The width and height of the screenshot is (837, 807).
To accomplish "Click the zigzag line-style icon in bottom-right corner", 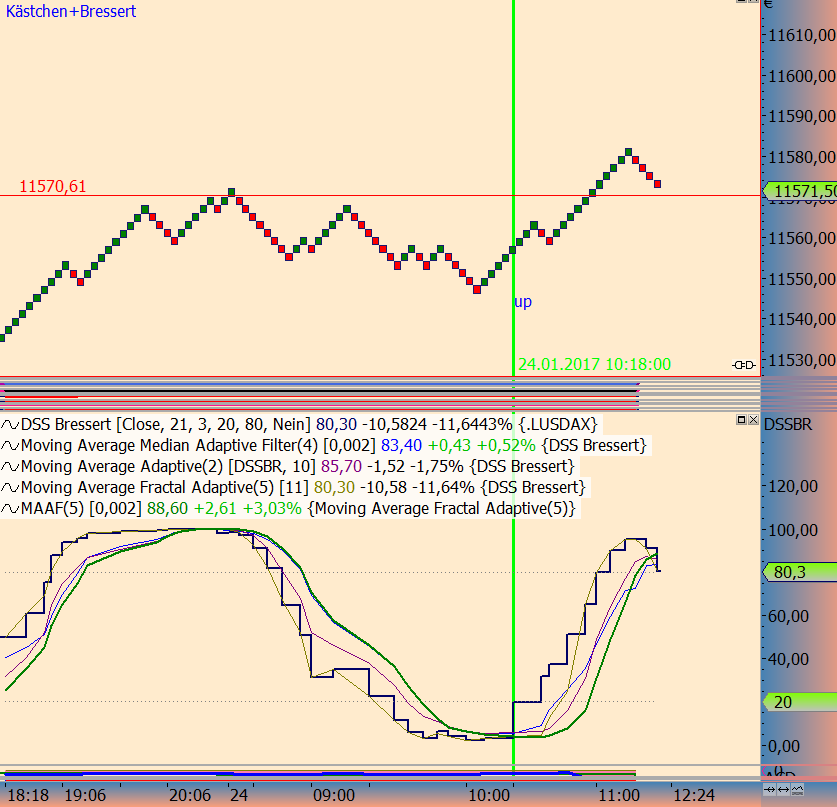I will click(797, 790).
